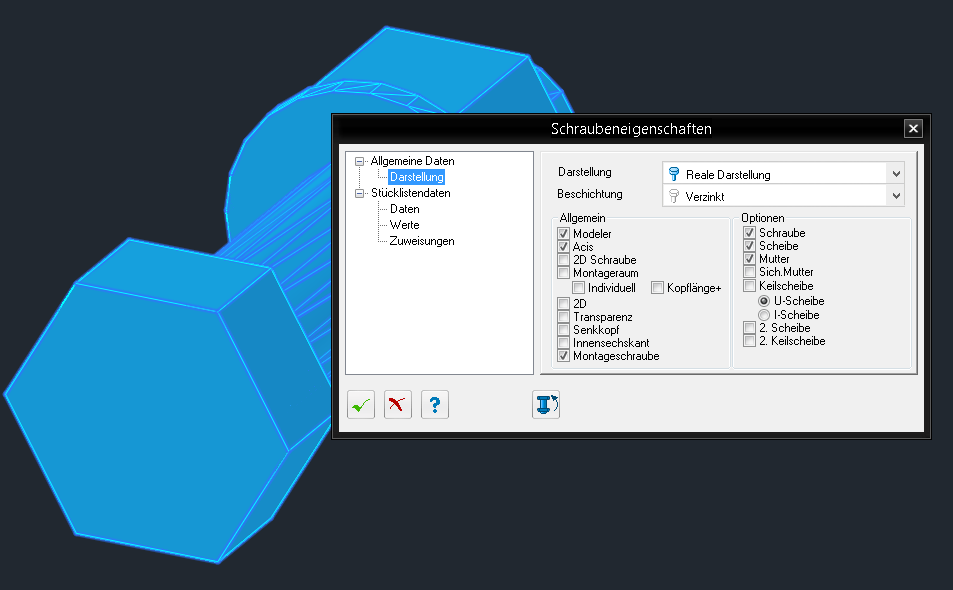This screenshot has width=953, height=590.
Task: Uncheck the Mutter option
Action: (x=749, y=259)
